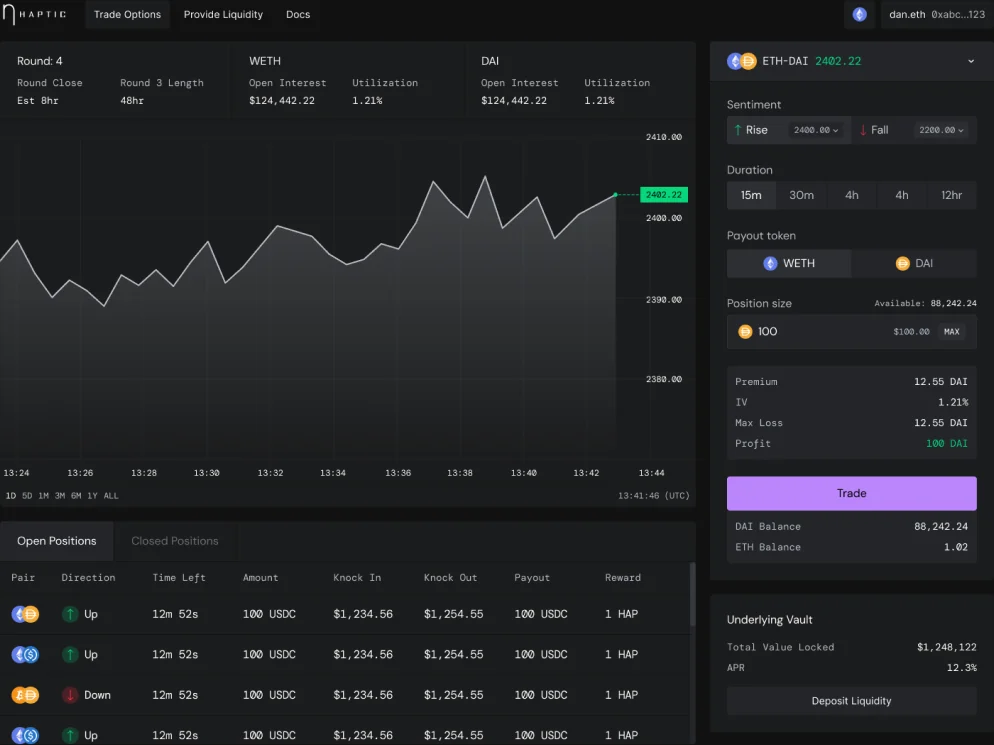
Task: Click the DAI coin icon in Position size field
Action: [745, 332]
